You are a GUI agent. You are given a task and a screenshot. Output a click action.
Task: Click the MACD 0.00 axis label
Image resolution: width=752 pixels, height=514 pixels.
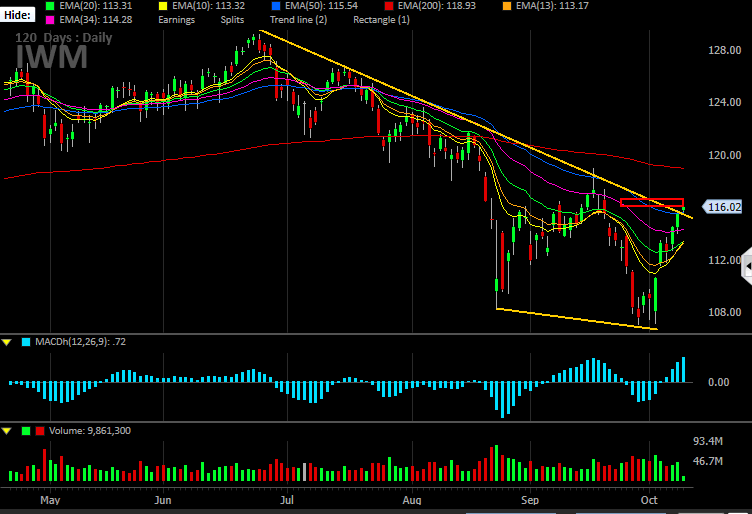(x=718, y=382)
